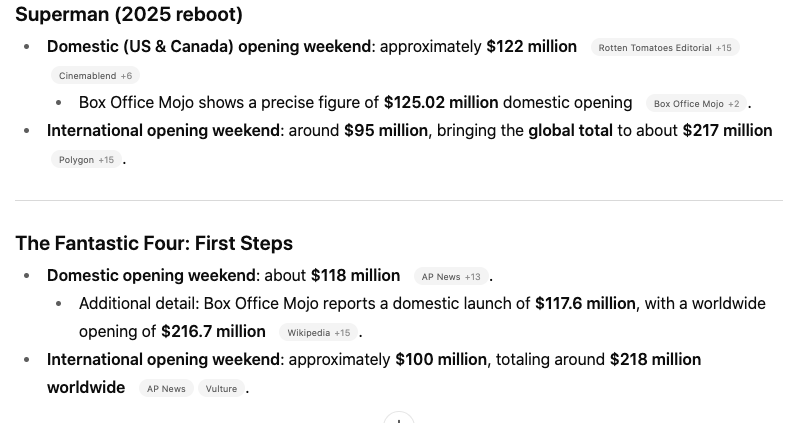Click the $117.6 million domestic launch figure

click(x=585, y=303)
